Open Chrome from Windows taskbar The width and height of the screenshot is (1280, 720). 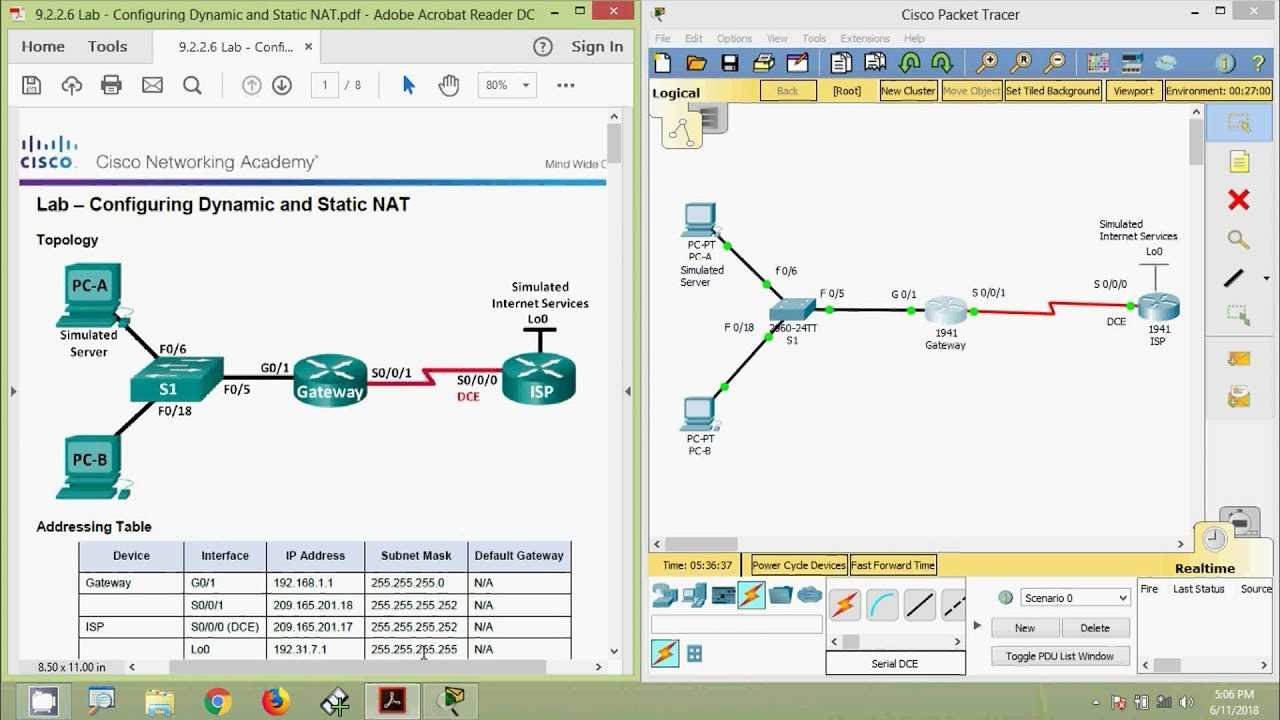[217, 701]
